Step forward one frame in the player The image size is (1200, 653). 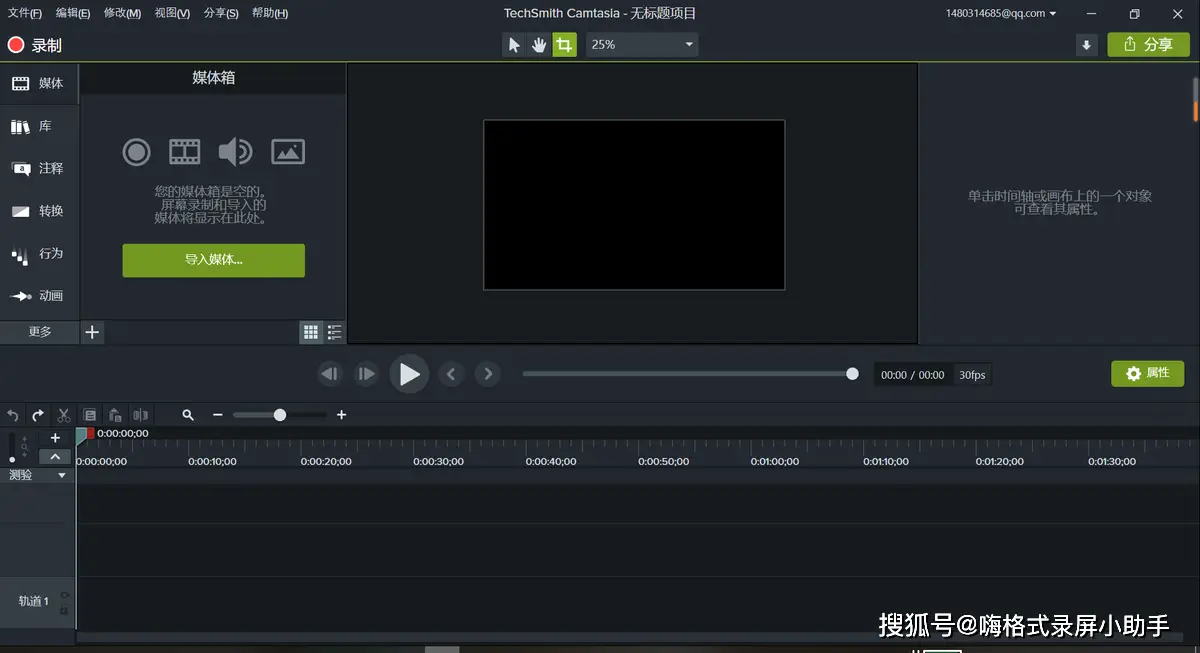[x=367, y=374]
